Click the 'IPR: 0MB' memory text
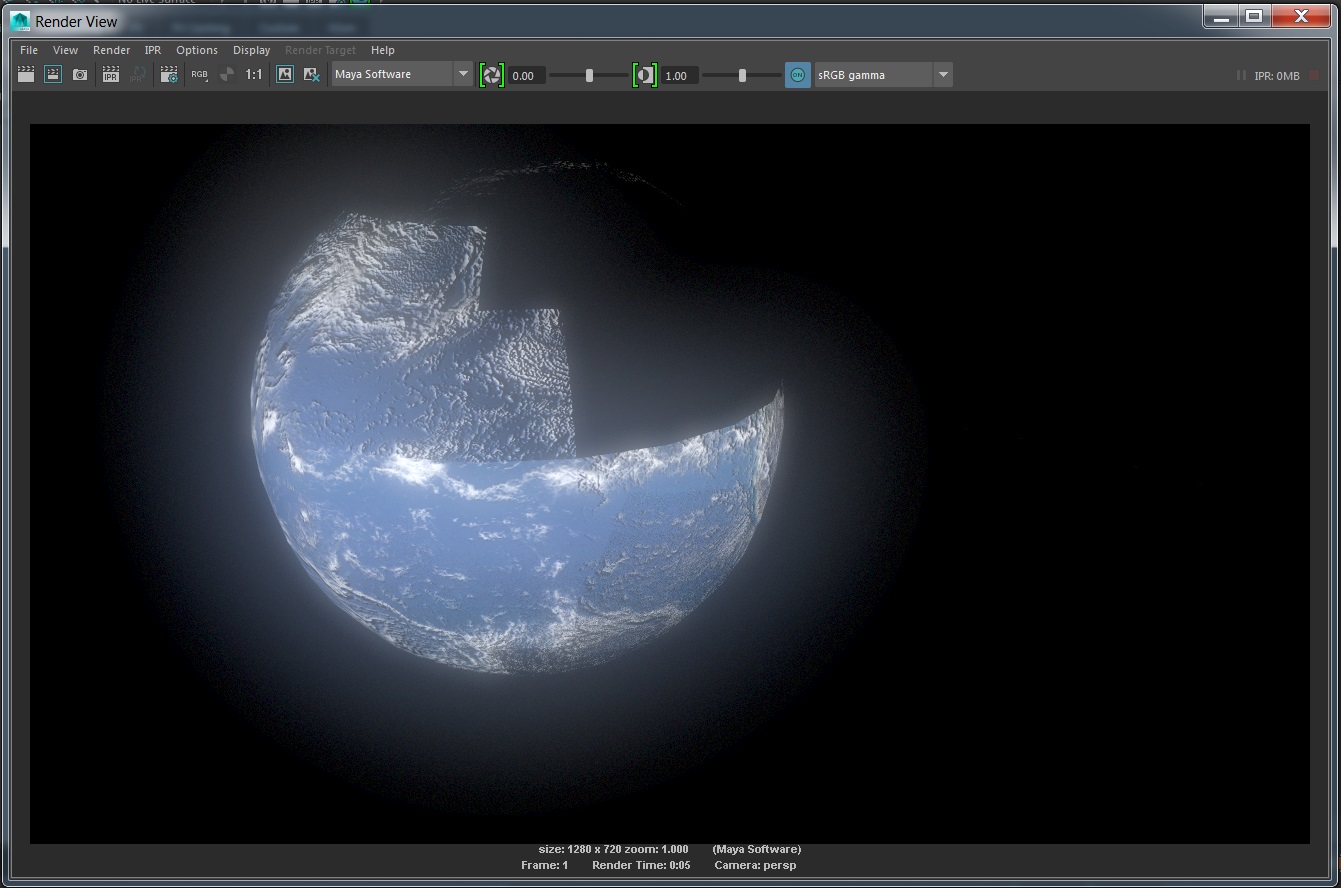The width and height of the screenshot is (1341, 888). coord(1277,76)
